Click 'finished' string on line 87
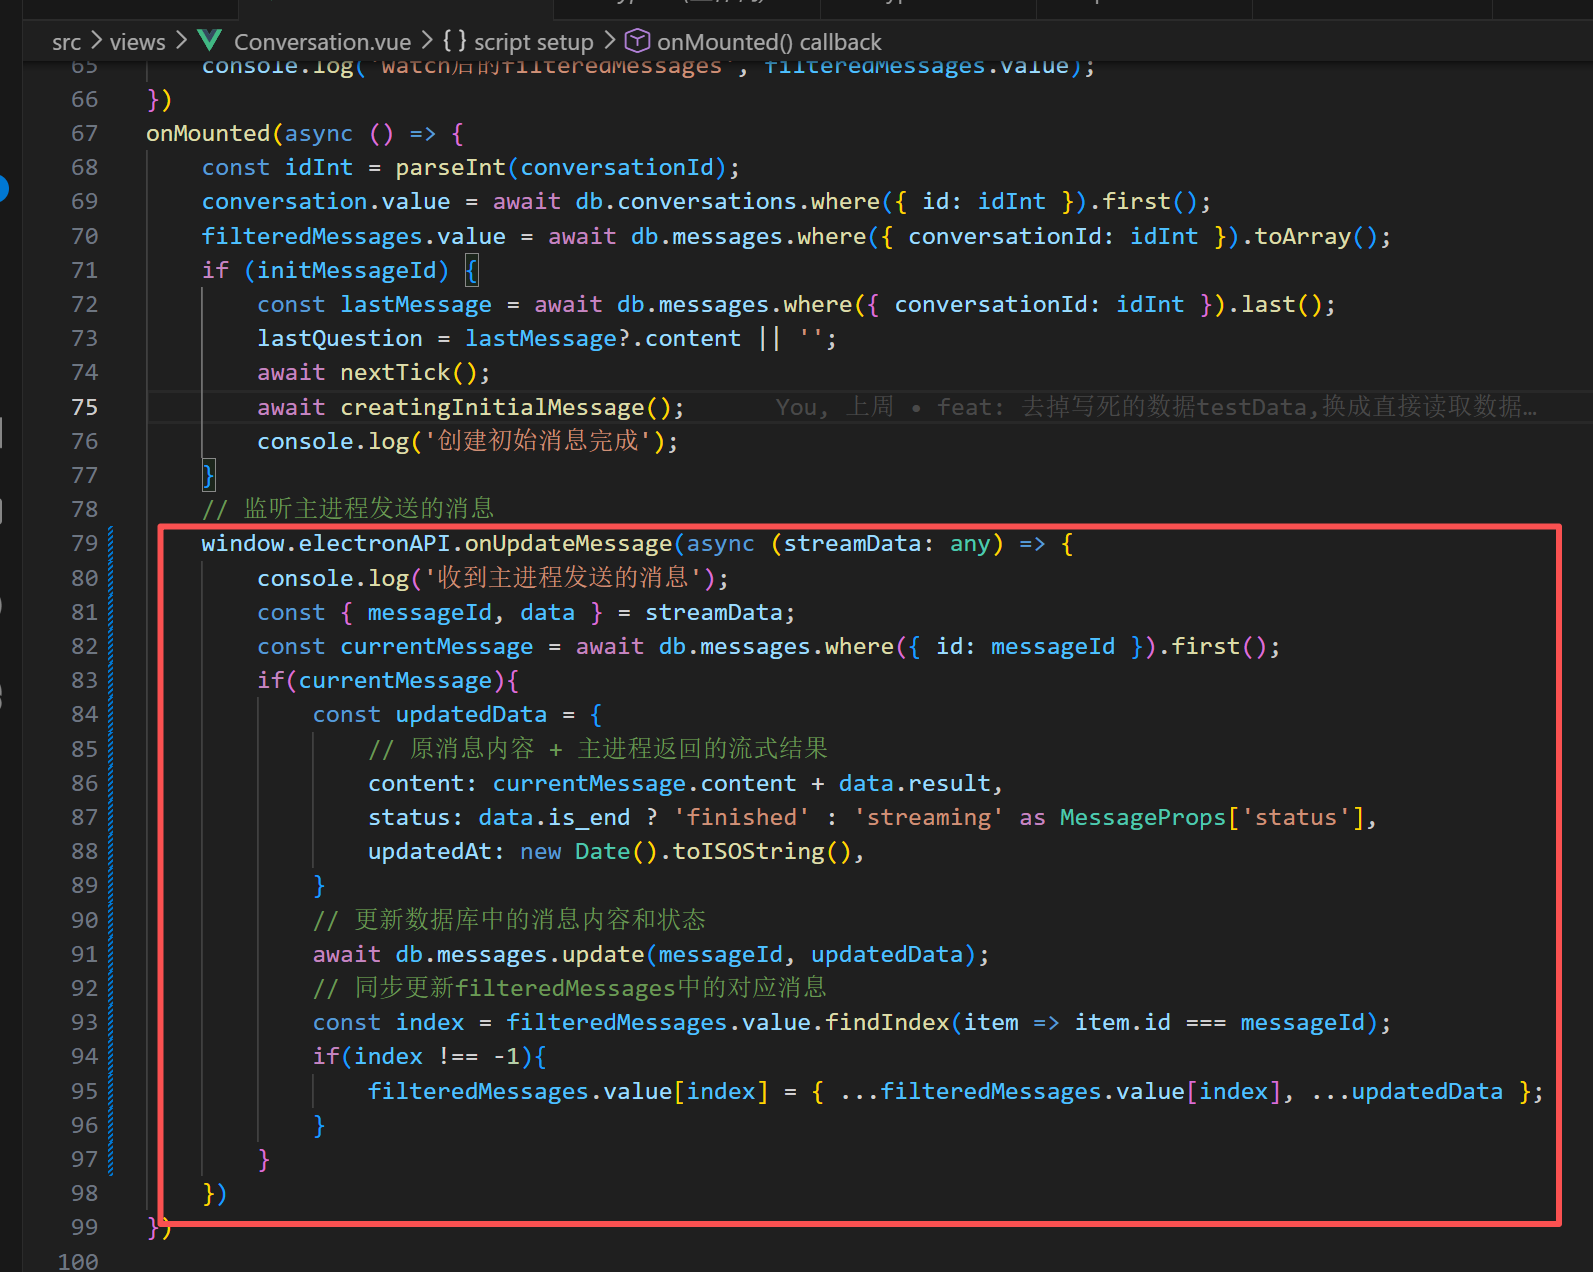This screenshot has height=1272, width=1593. pyautogui.click(x=742, y=817)
